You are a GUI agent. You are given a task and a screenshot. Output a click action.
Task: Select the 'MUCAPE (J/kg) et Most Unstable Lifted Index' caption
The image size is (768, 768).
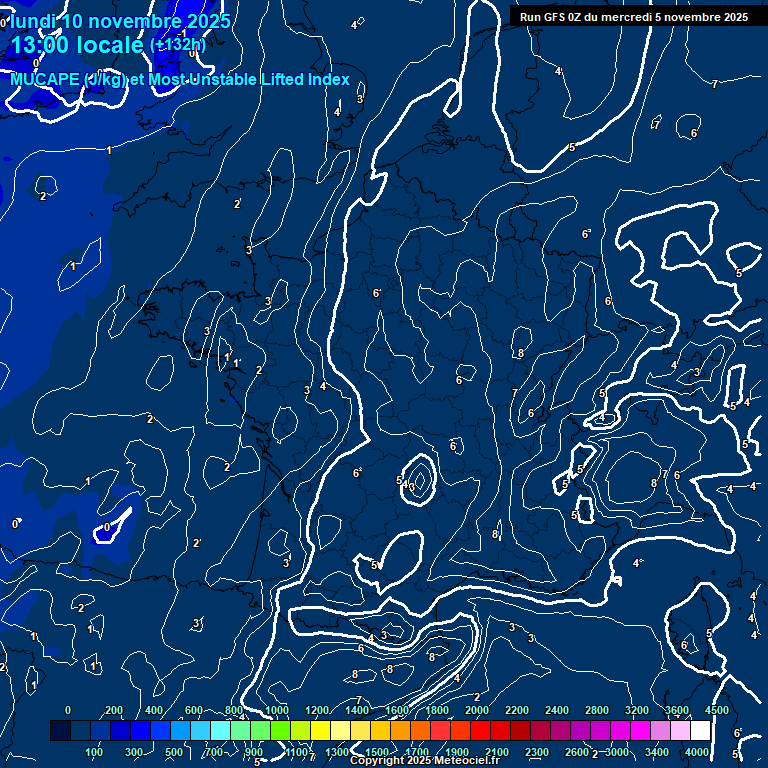[180, 79]
